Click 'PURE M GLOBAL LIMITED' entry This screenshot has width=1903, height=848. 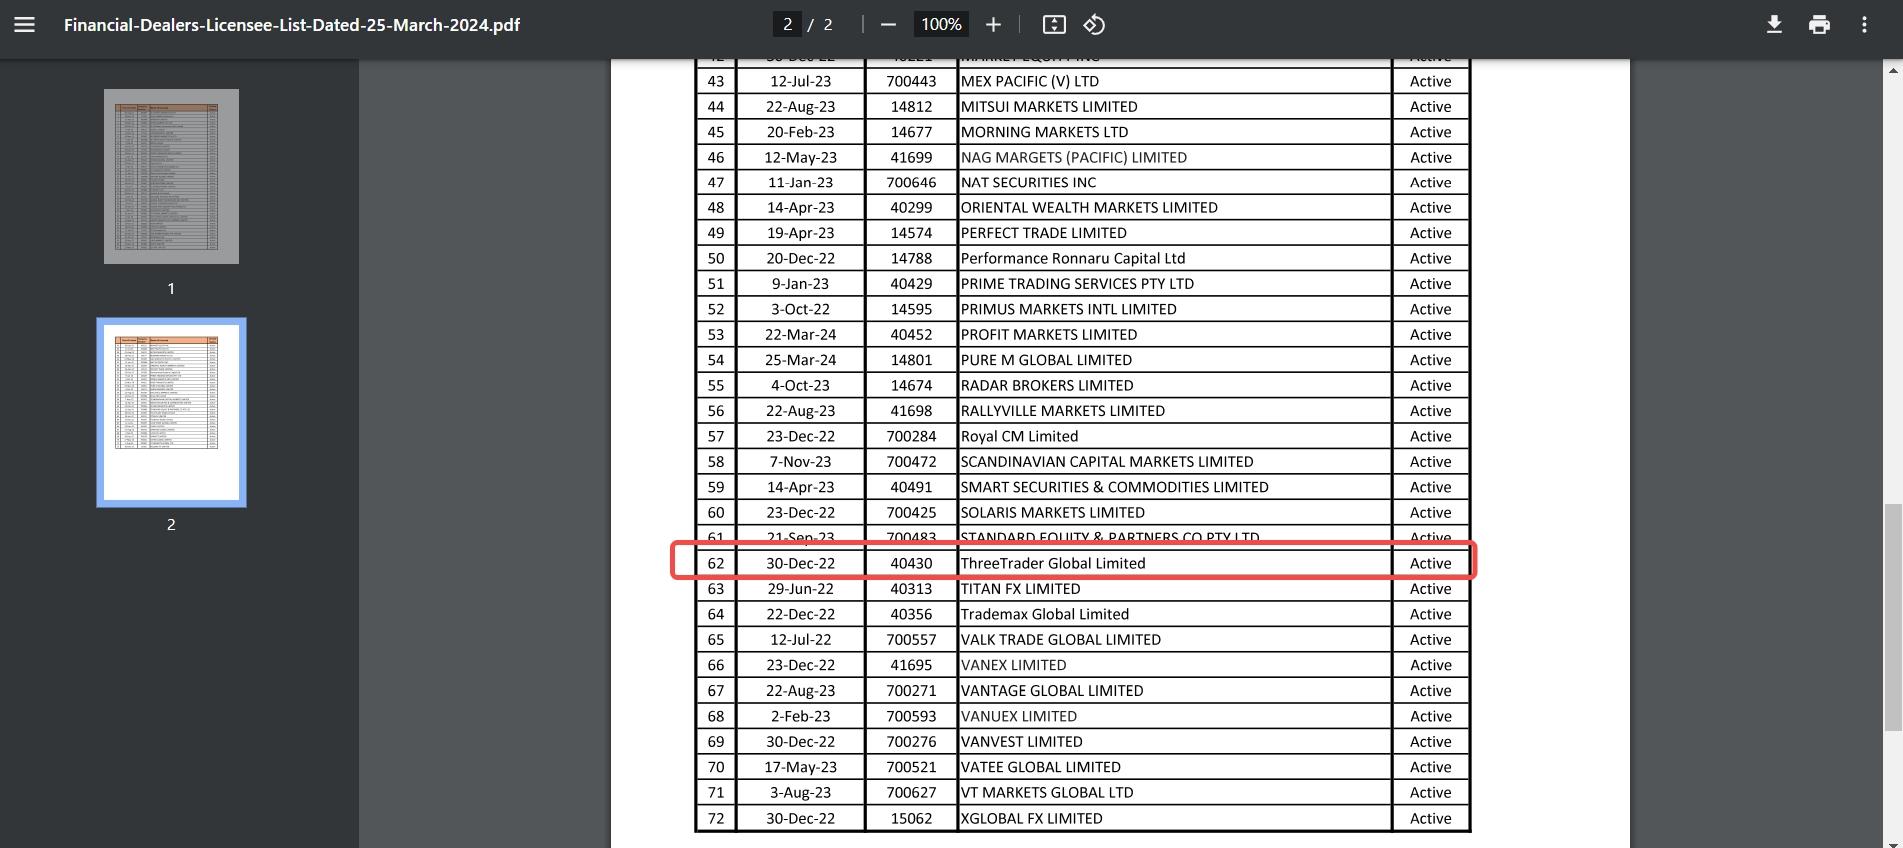[1047, 360]
